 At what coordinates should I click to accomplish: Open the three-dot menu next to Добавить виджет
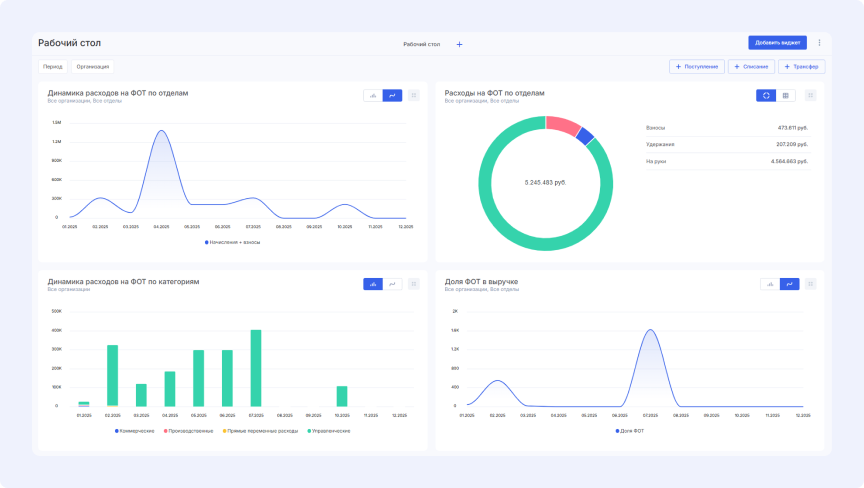(819, 43)
